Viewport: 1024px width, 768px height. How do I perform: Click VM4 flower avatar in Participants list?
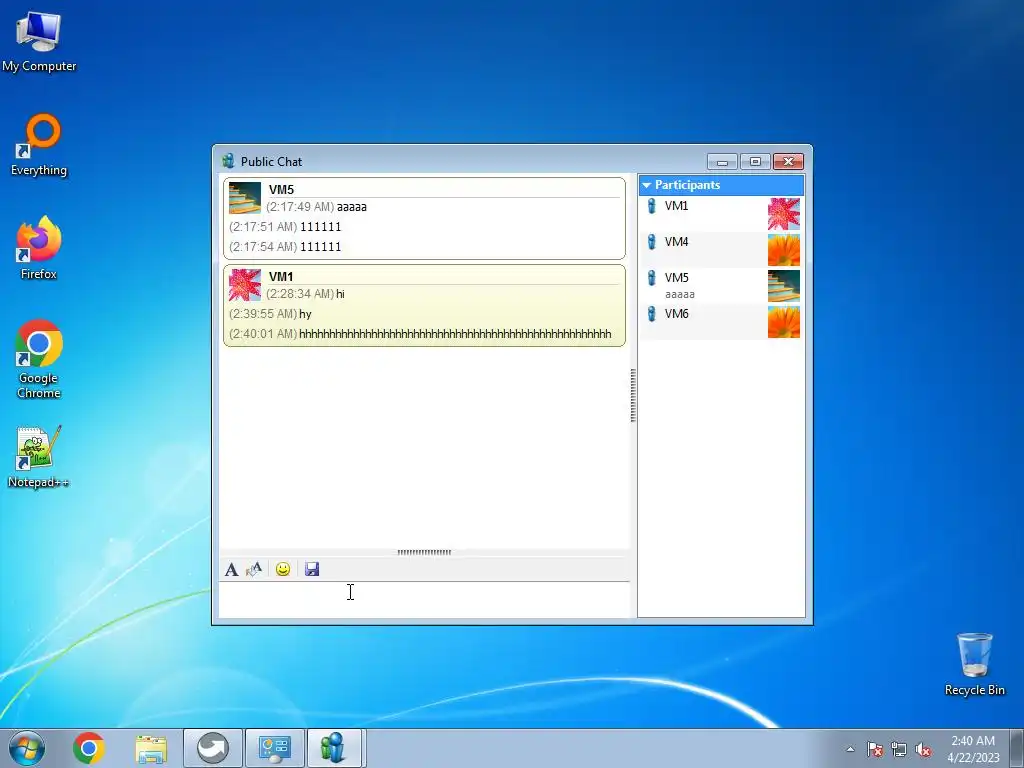(x=784, y=250)
